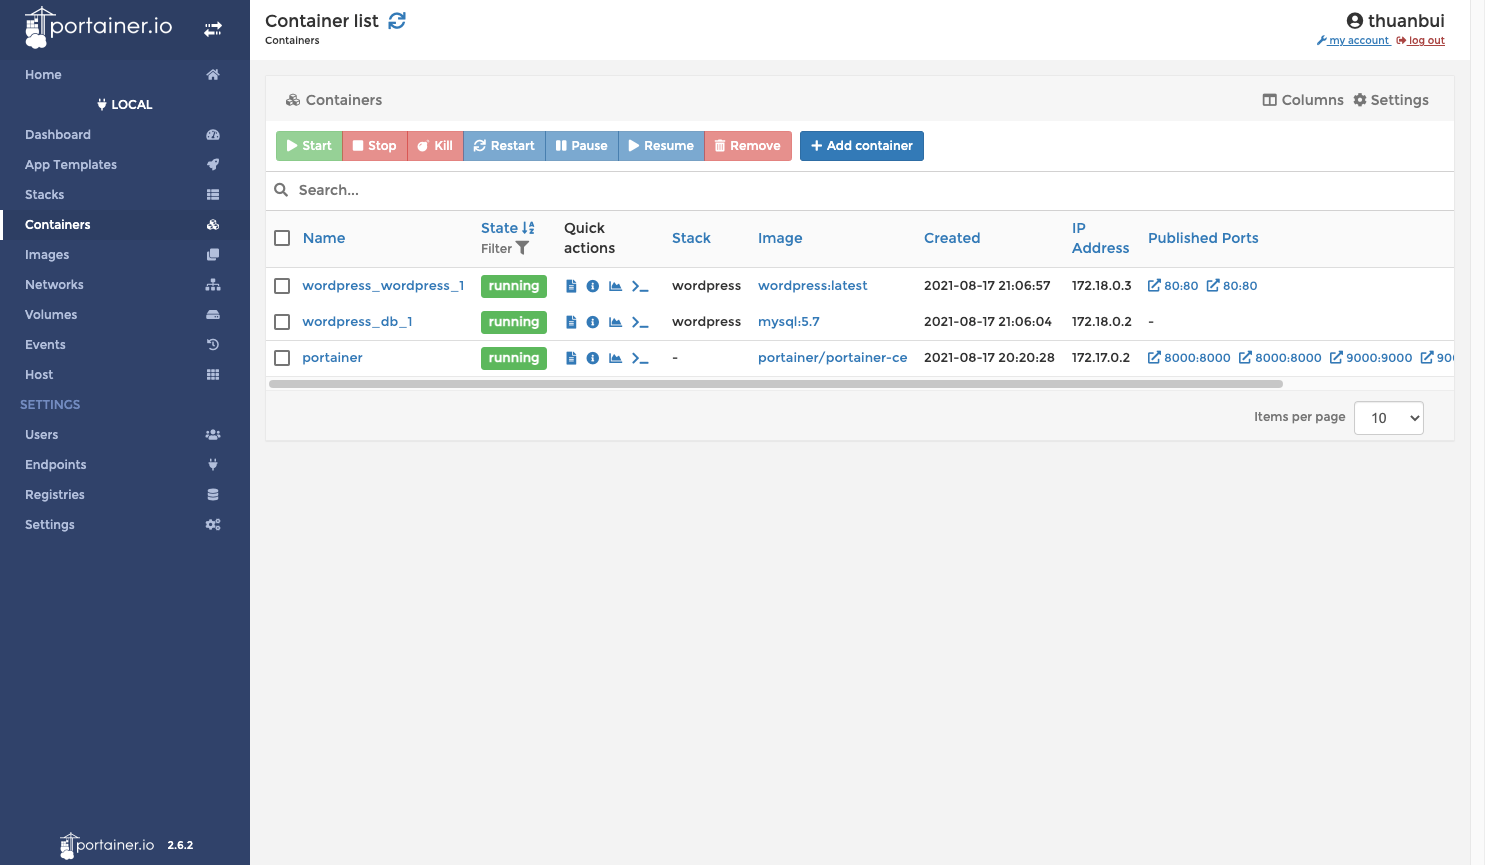Click the Users group icon in sidebar
This screenshot has width=1485, height=865.
coord(213,435)
